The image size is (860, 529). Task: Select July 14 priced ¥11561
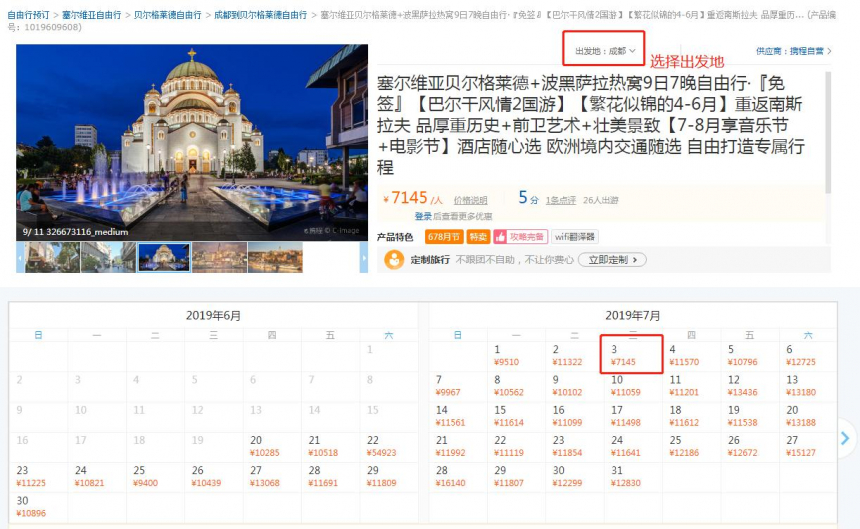click(x=458, y=417)
